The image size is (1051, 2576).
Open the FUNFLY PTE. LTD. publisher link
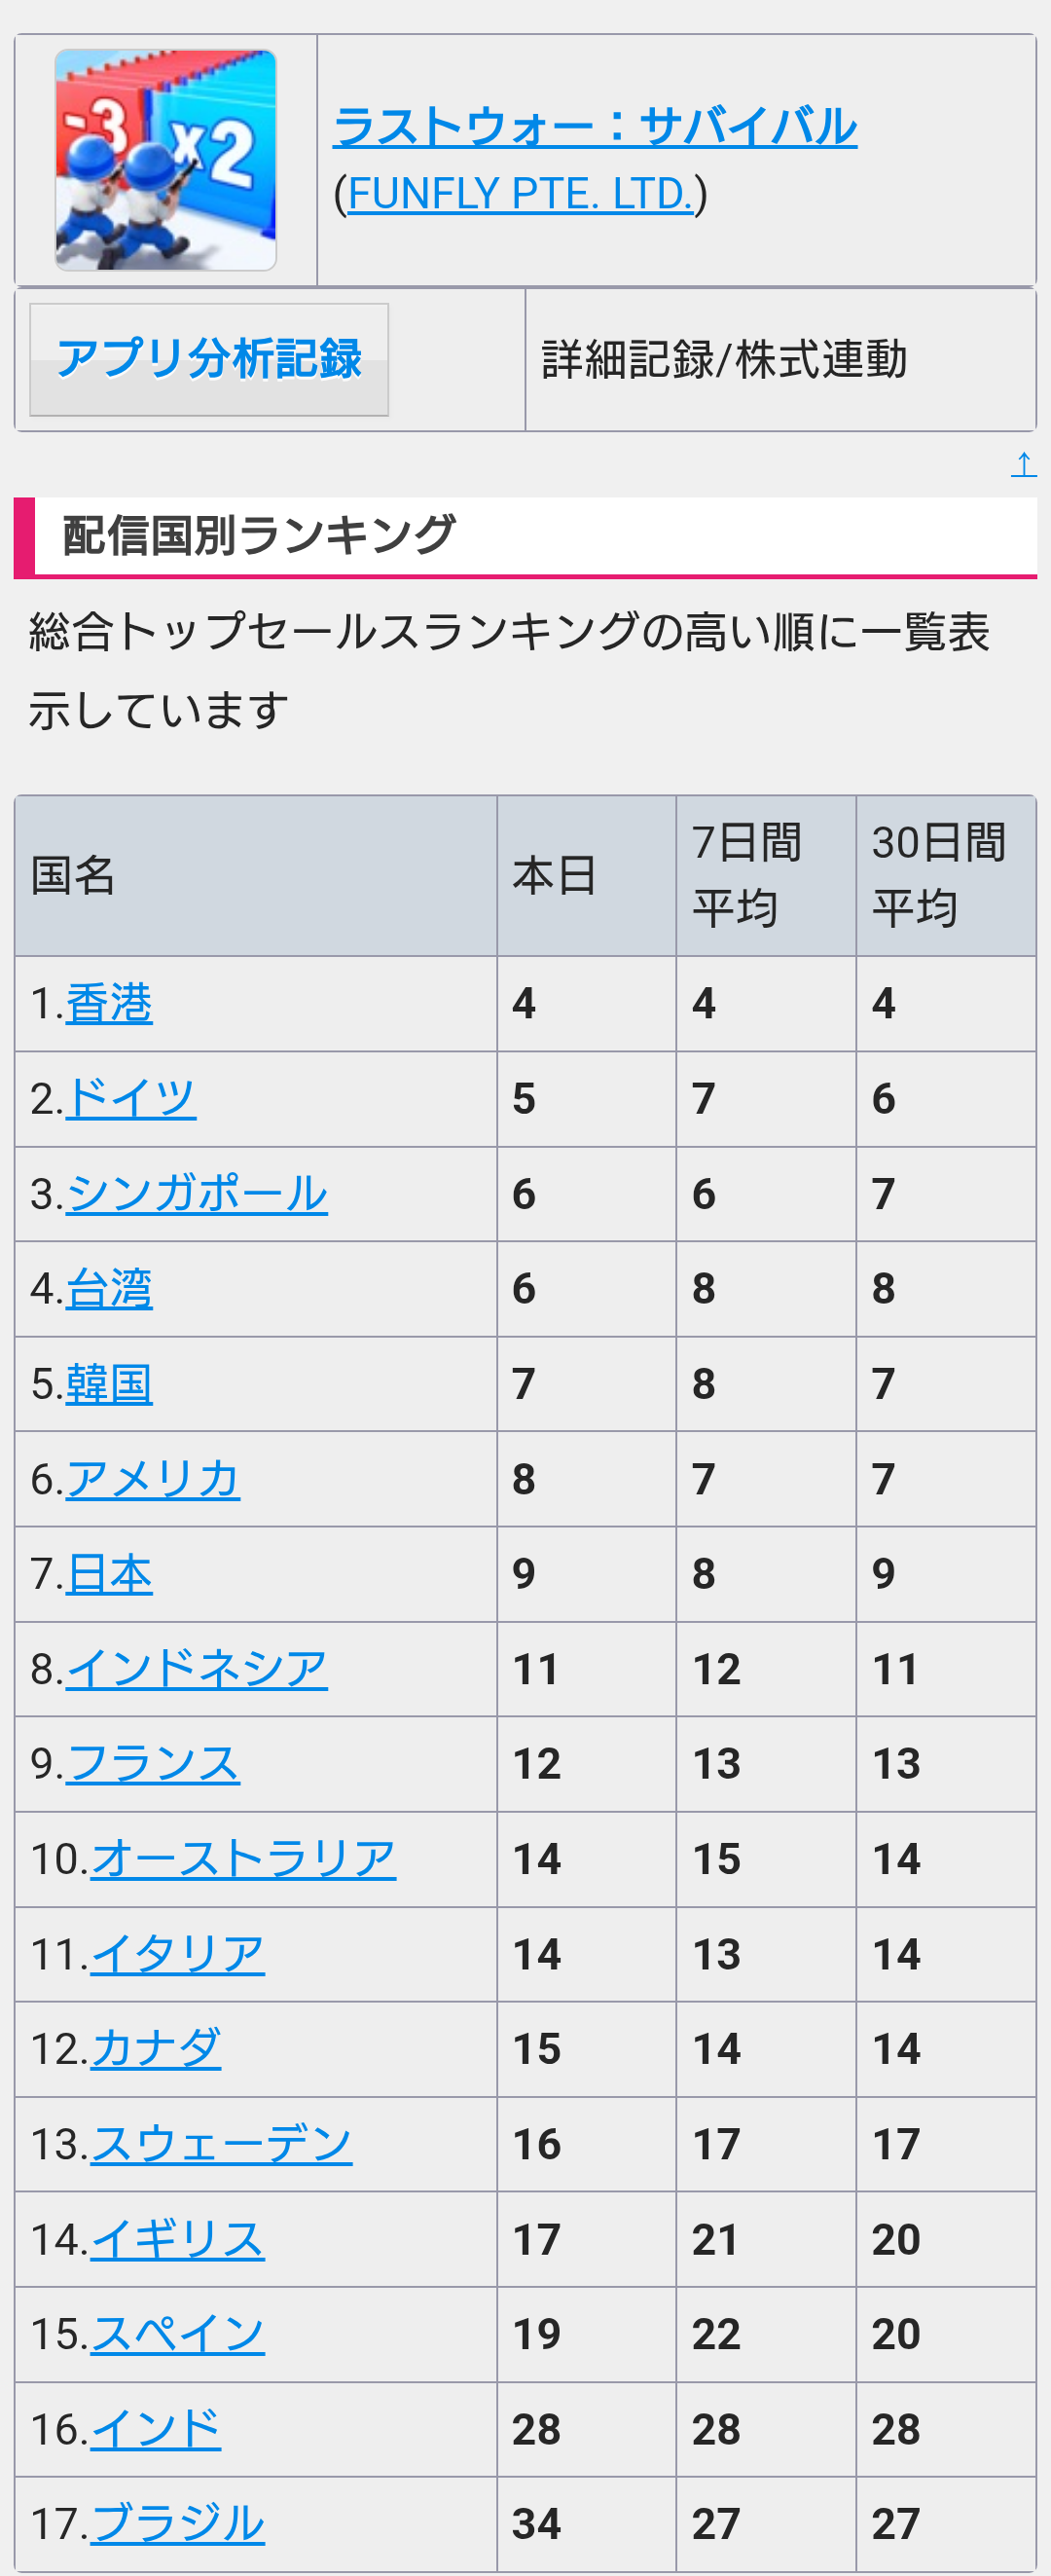pos(520,194)
